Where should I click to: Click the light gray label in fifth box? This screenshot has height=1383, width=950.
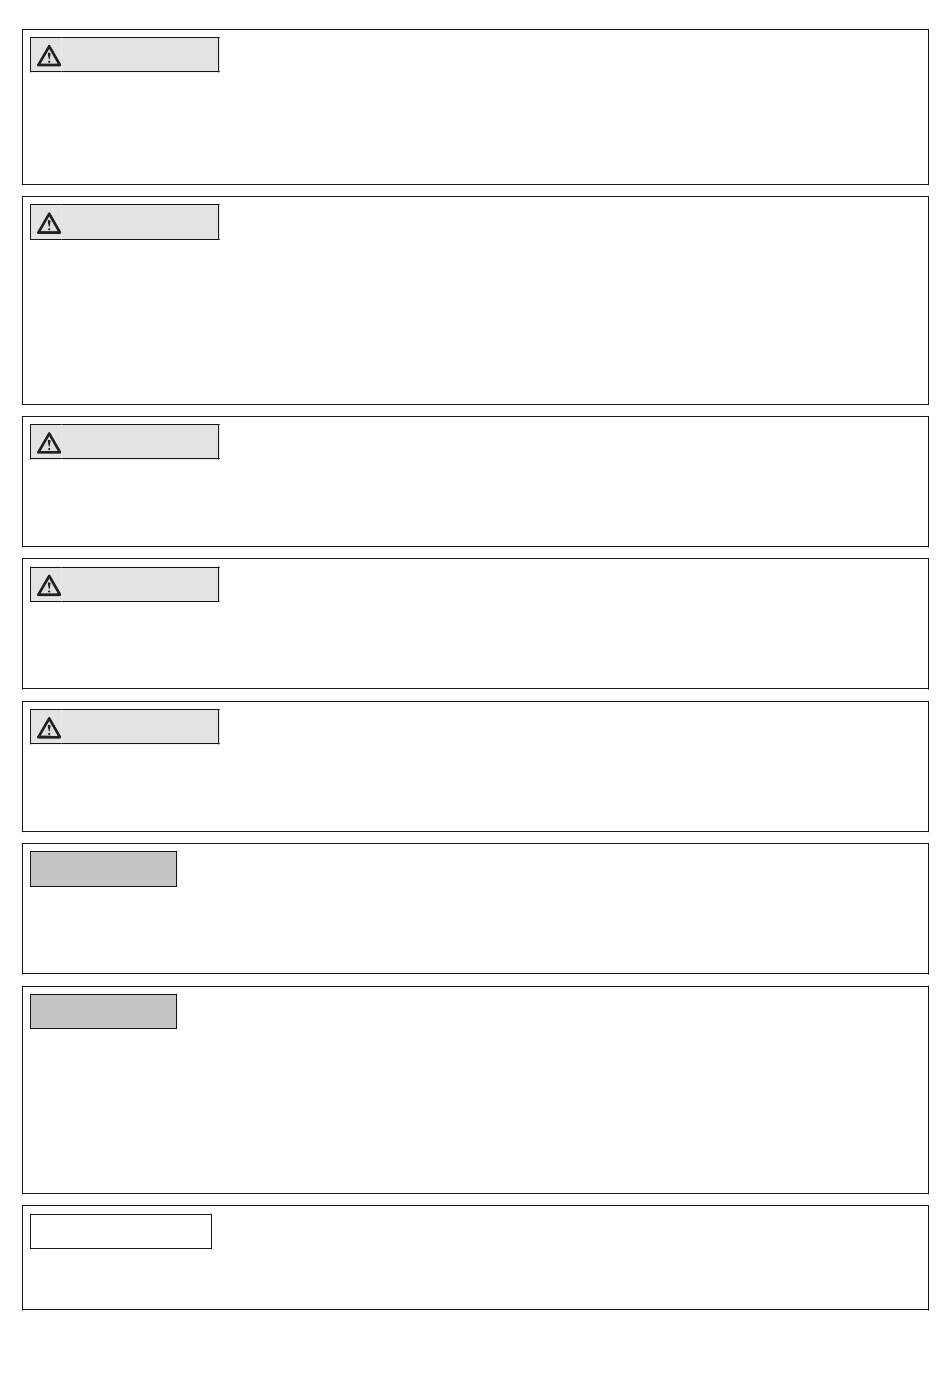coord(124,727)
